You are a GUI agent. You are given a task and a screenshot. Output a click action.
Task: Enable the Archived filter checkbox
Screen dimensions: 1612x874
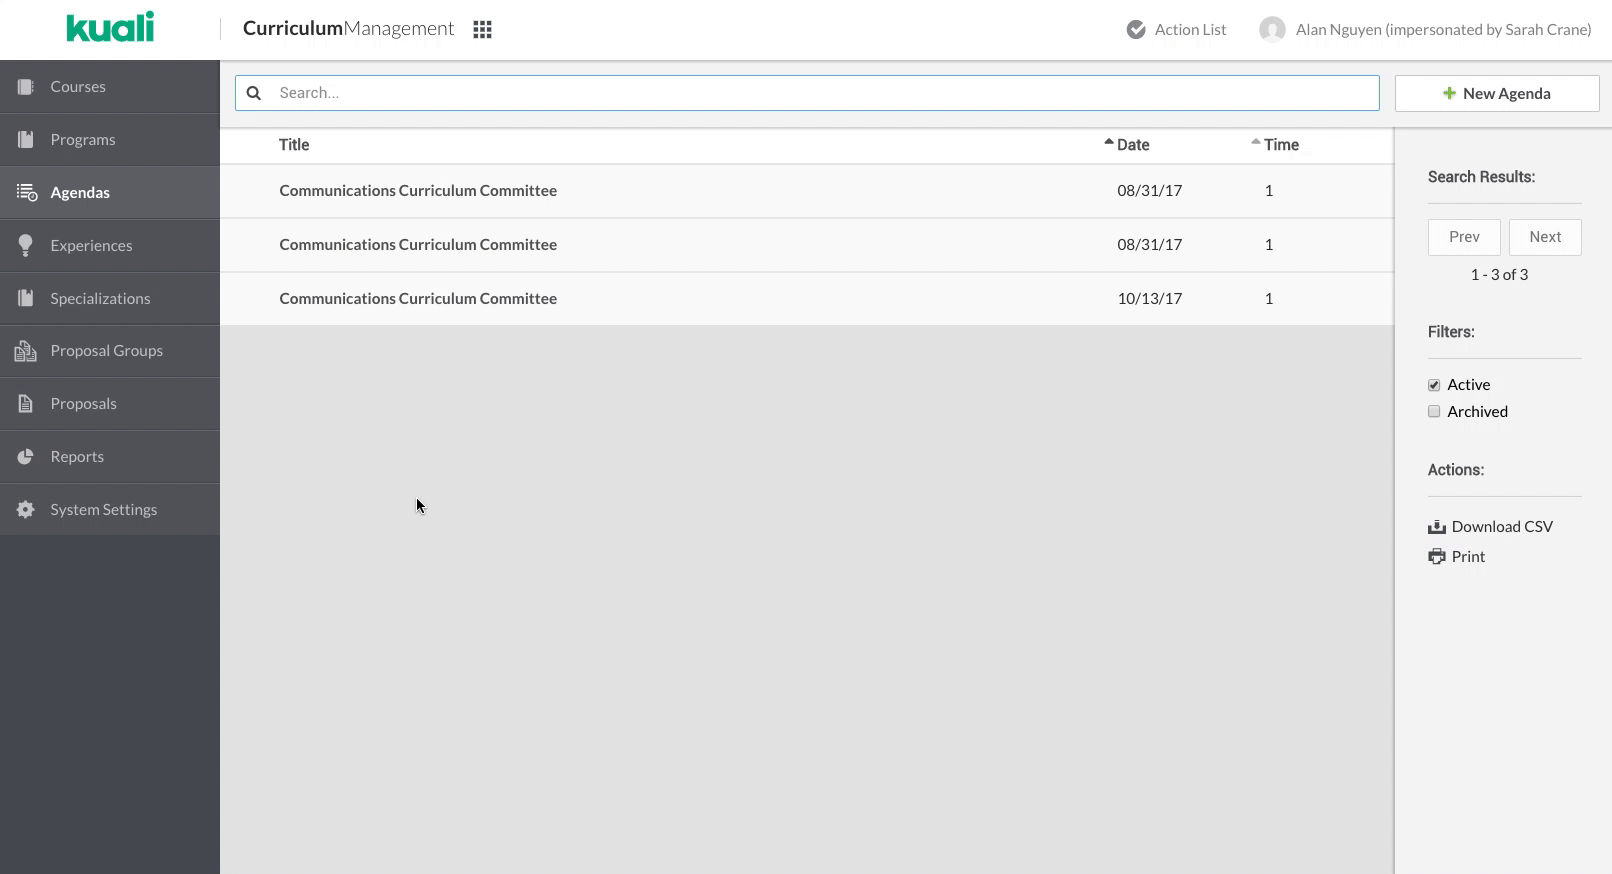click(x=1434, y=412)
